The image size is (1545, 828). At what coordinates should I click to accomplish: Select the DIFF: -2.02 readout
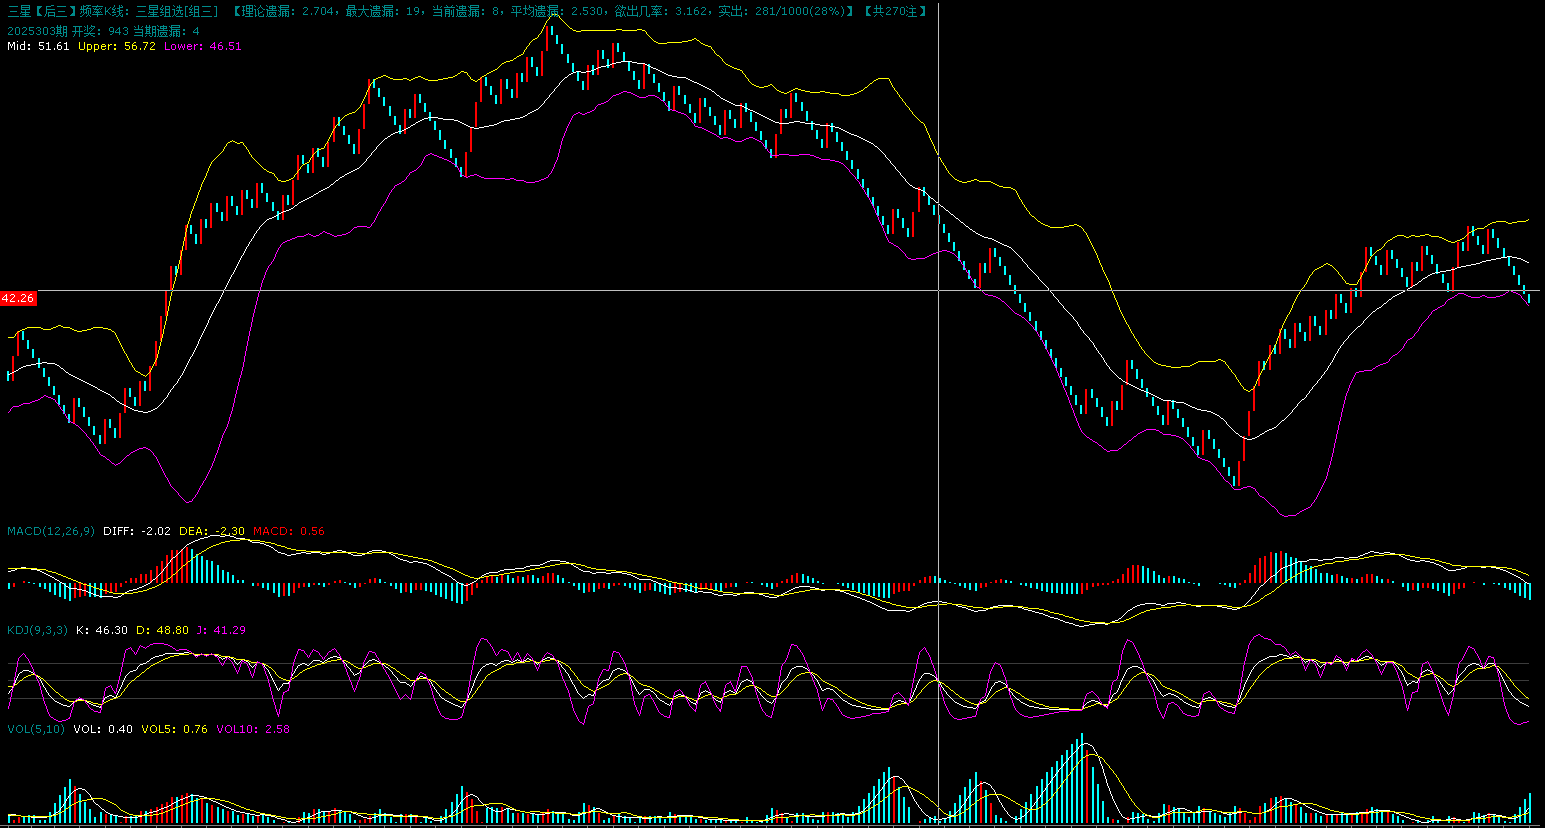(x=137, y=531)
